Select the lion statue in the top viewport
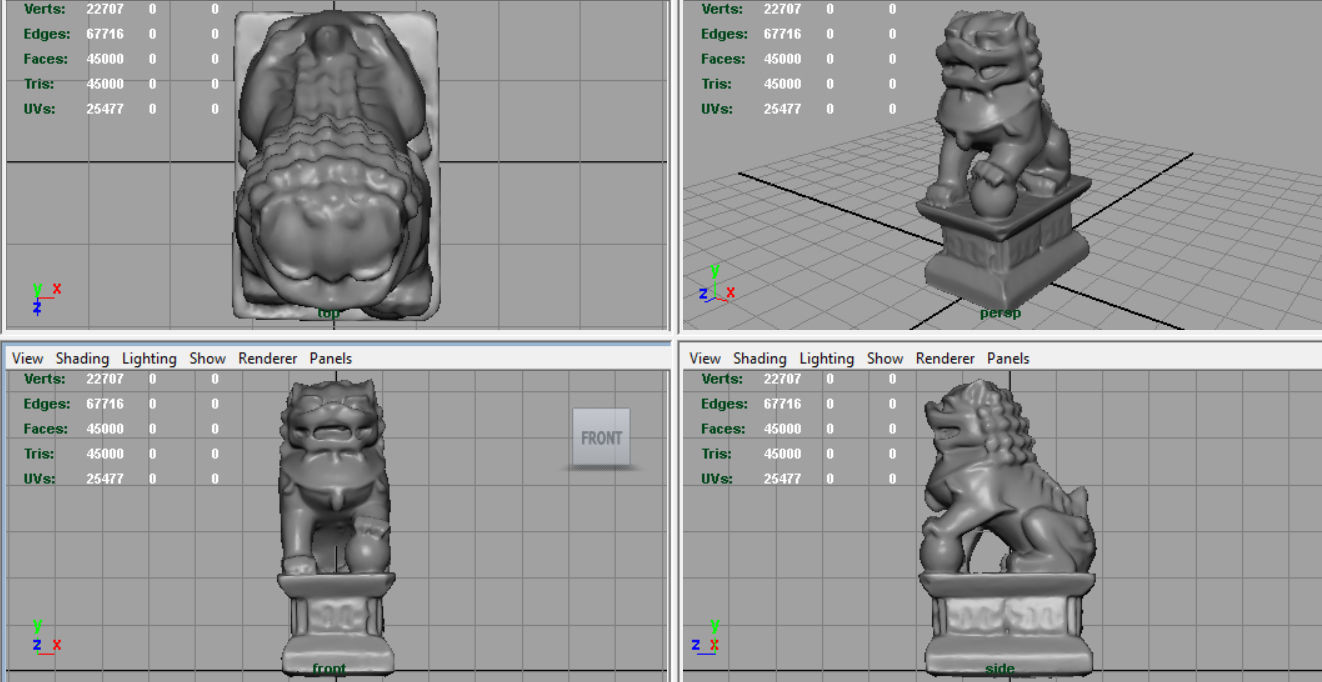This screenshot has width=1322, height=682. (x=335, y=165)
